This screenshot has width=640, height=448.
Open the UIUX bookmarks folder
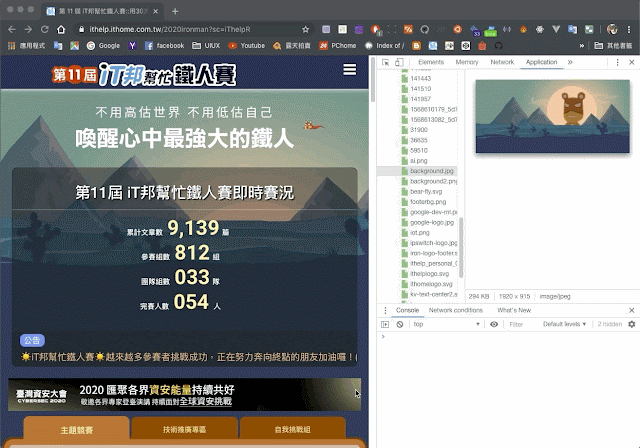point(206,46)
